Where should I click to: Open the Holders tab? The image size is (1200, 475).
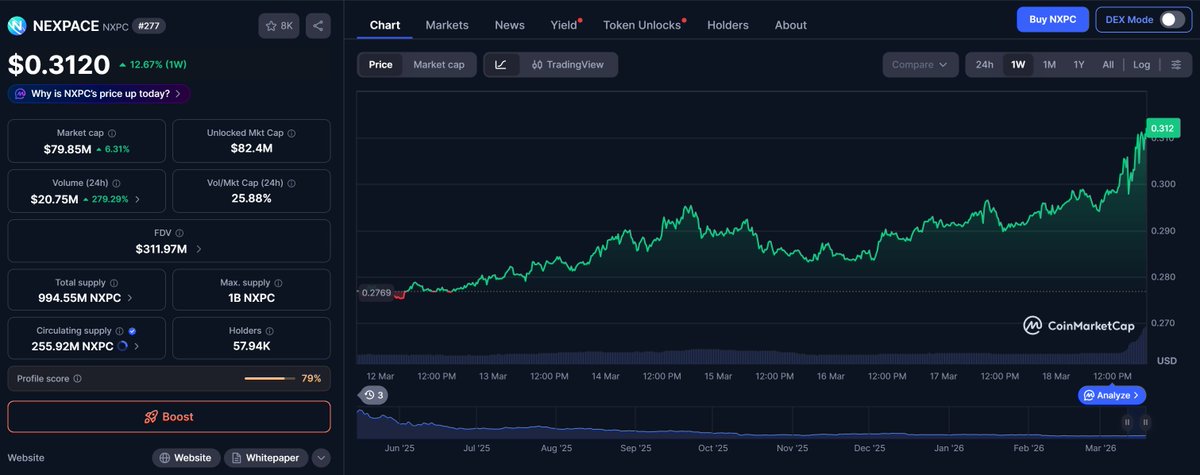pos(728,25)
